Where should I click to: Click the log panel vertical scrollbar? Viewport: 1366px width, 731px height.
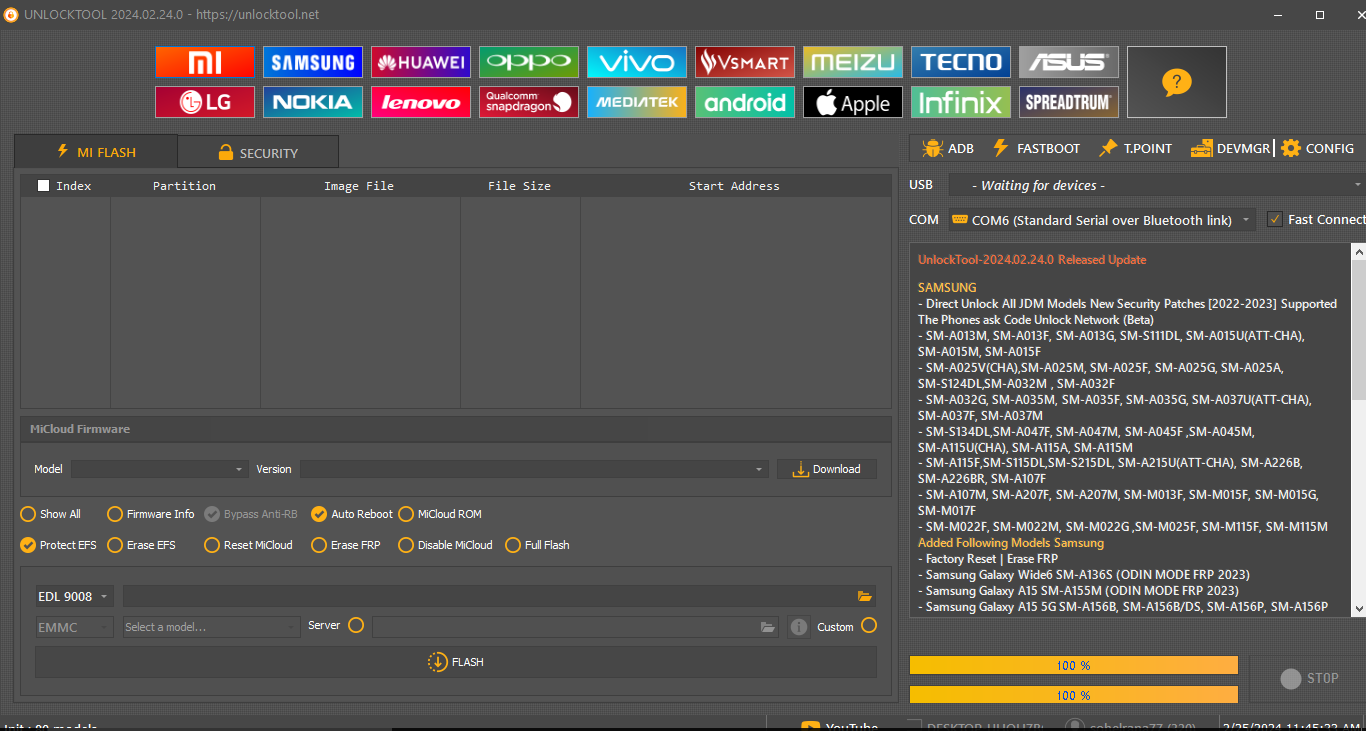[1358, 330]
